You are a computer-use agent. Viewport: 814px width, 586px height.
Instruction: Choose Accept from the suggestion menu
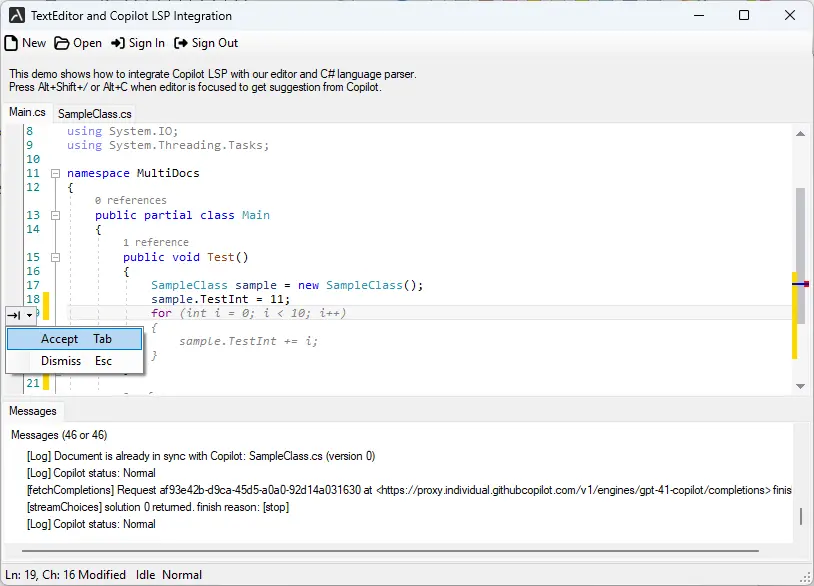(x=74, y=339)
